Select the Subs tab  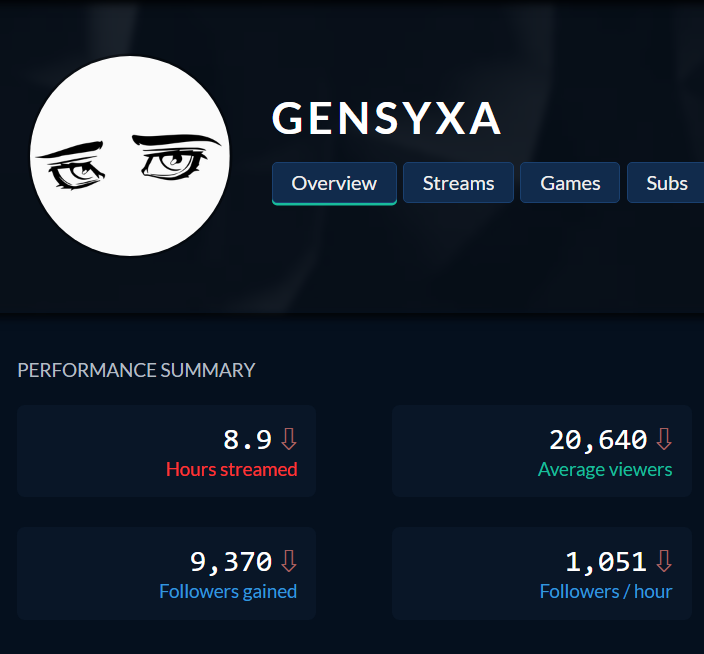tap(666, 183)
